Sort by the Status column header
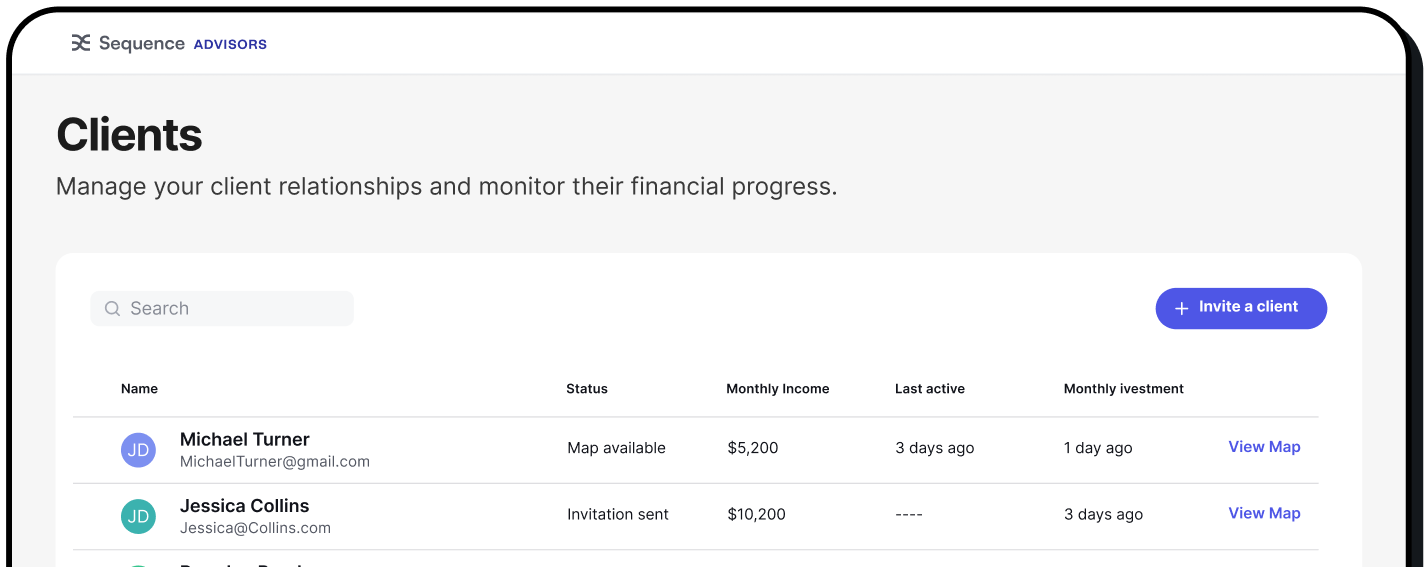The height and width of the screenshot is (567, 1428). [587, 389]
